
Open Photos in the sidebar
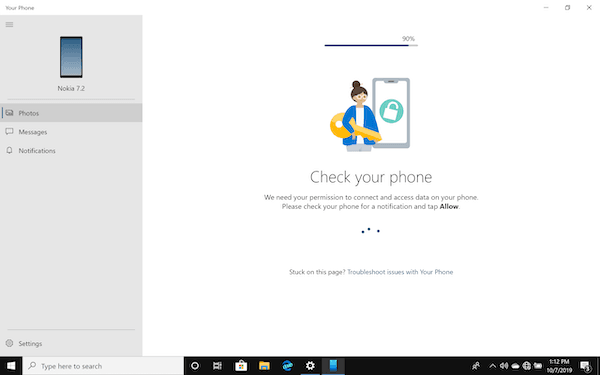71,113
